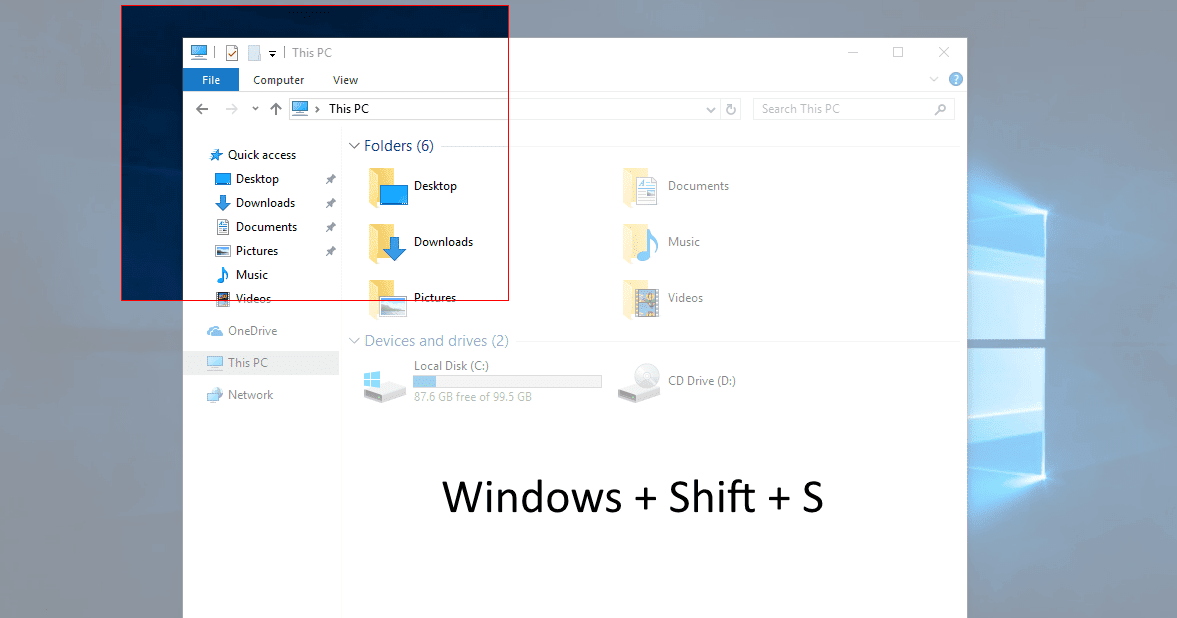Click the back navigation arrow
The width and height of the screenshot is (1177, 618).
pyautogui.click(x=202, y=108)
